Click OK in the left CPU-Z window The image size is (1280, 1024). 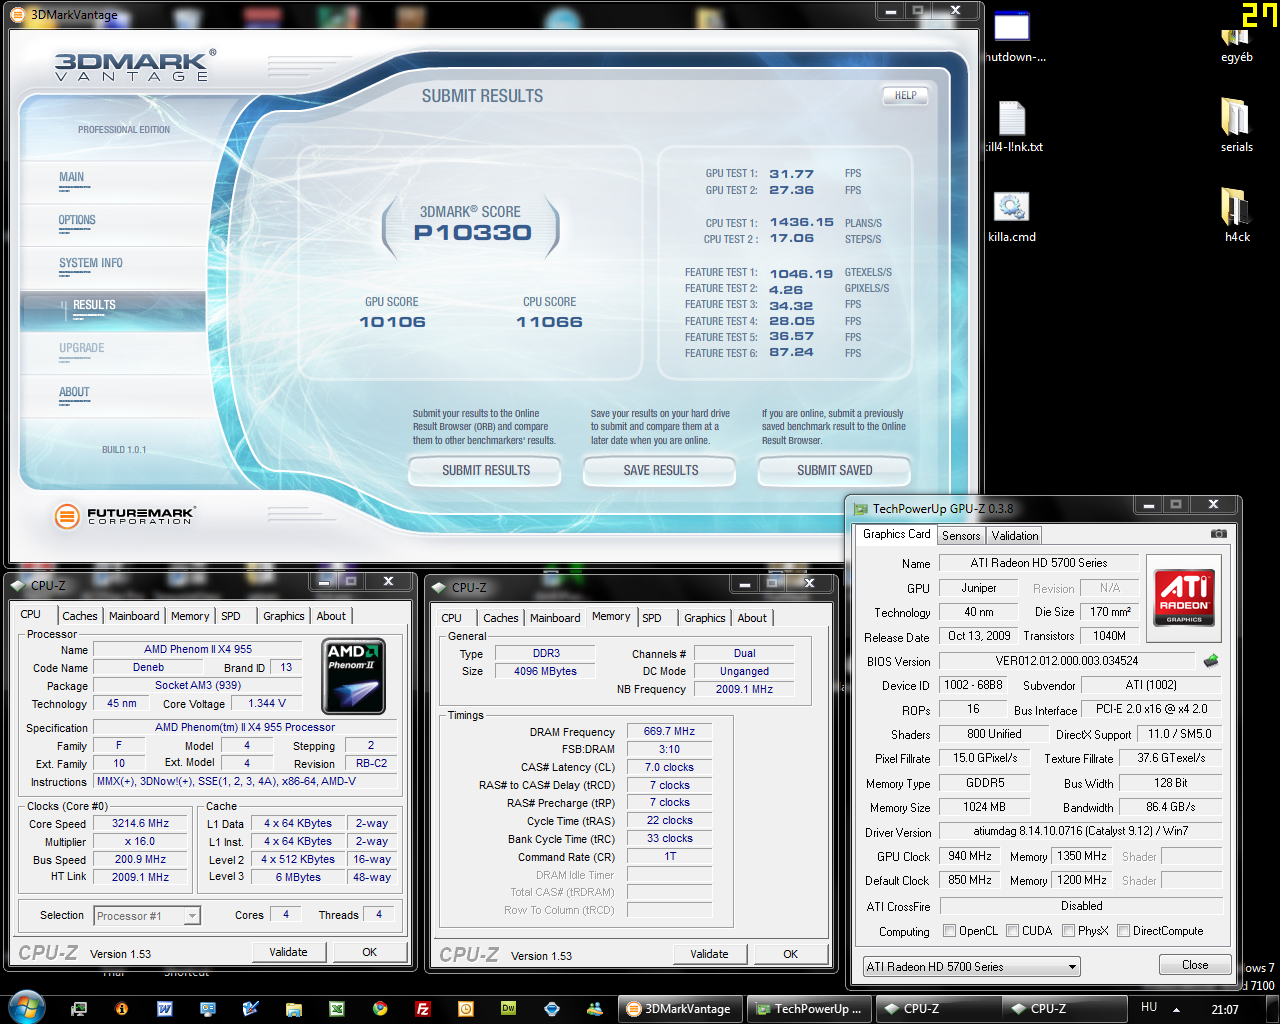click(x=370, y=952)
